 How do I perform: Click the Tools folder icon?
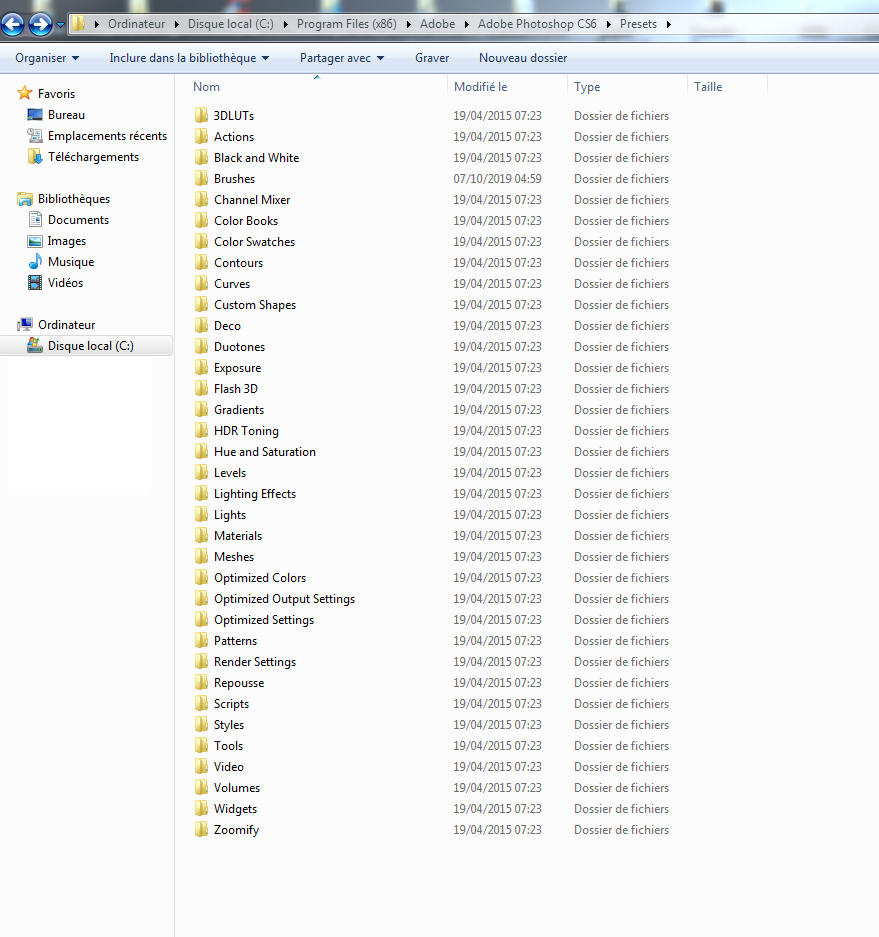(x=201, y=746)
